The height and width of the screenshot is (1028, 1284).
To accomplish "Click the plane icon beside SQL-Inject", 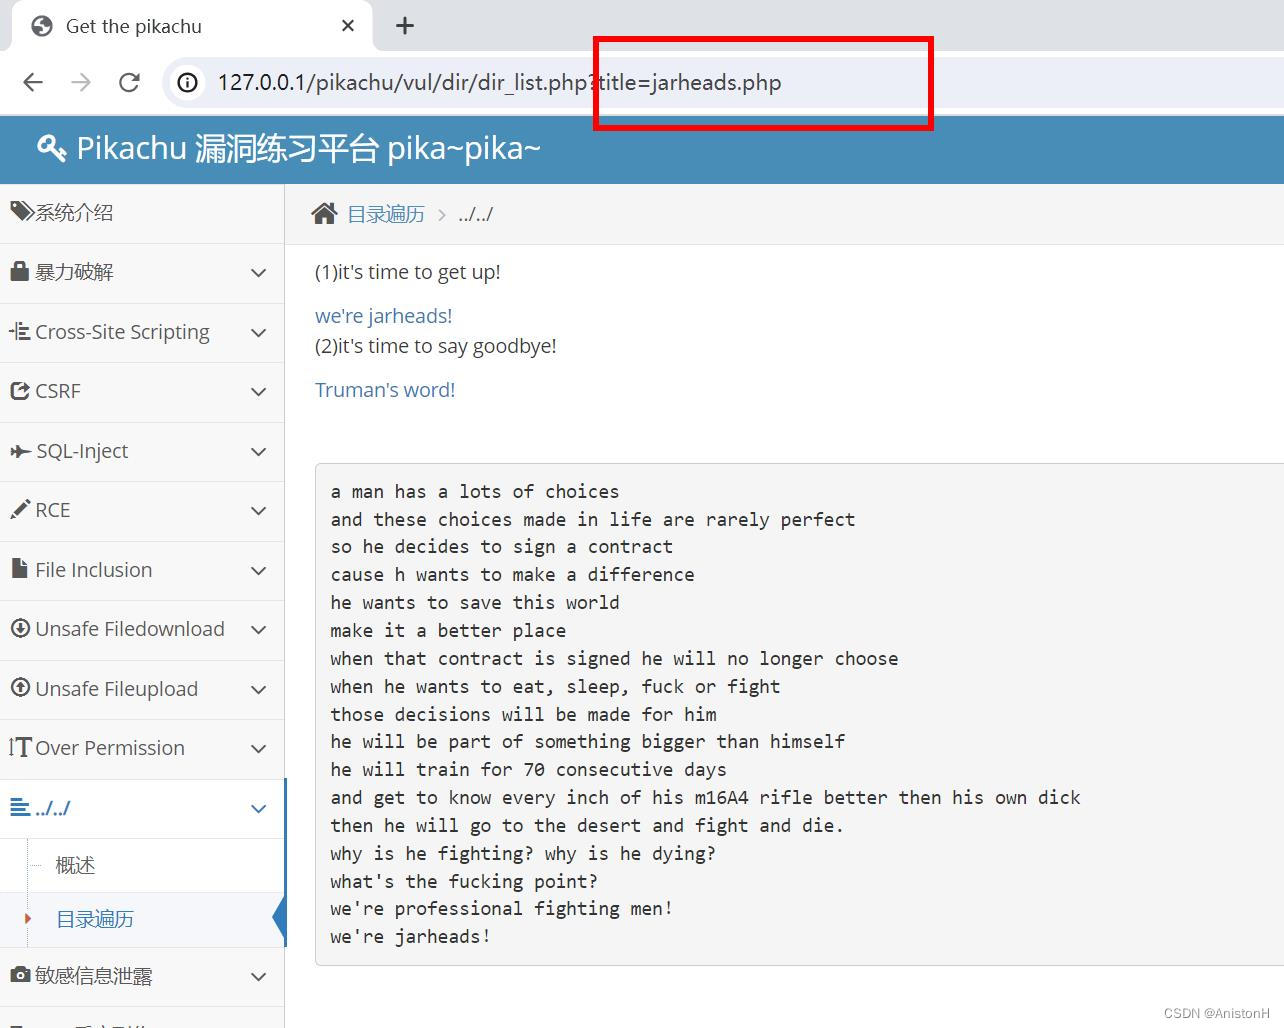I will point(20,451).
